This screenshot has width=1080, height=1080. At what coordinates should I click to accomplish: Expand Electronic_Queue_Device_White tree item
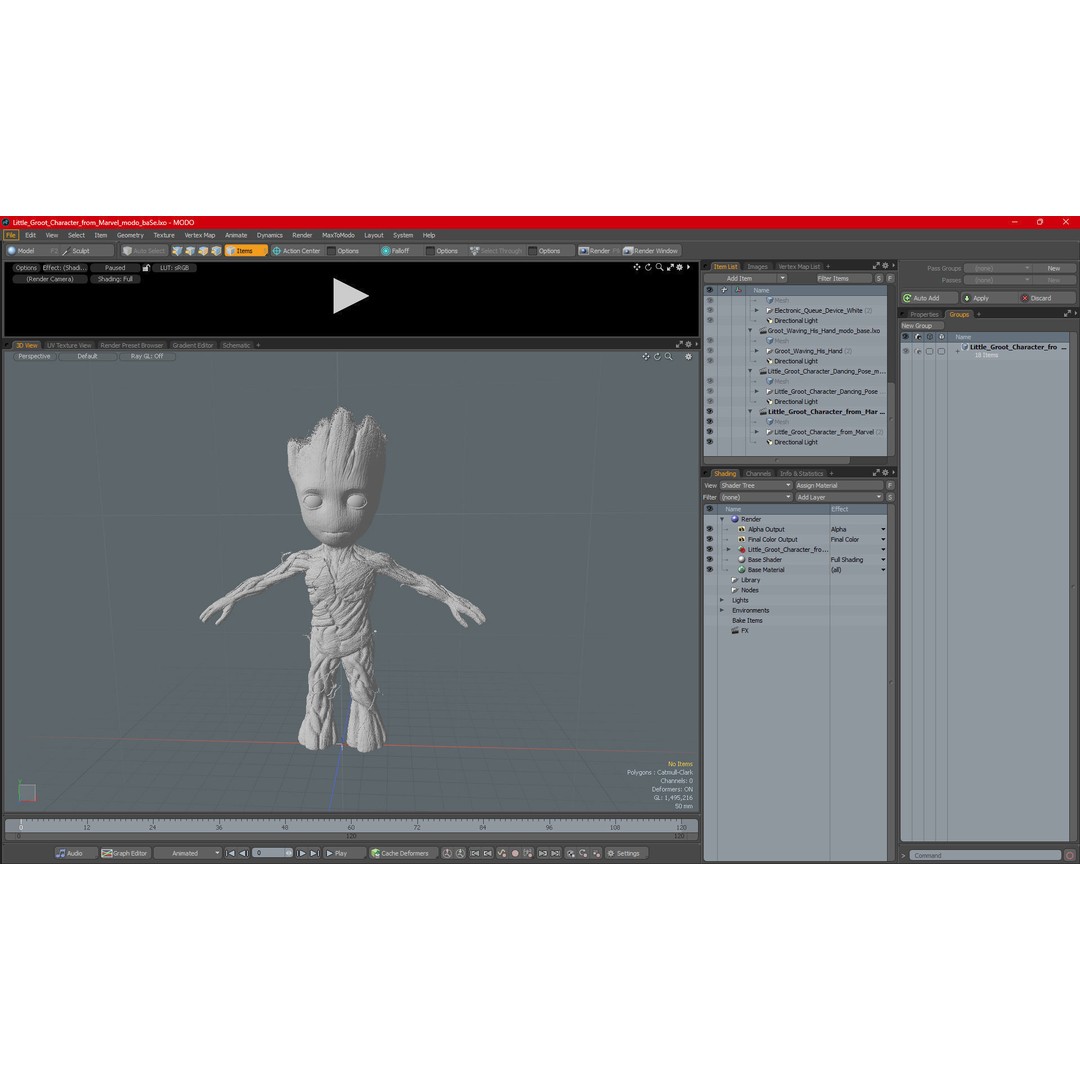(757, 311)
